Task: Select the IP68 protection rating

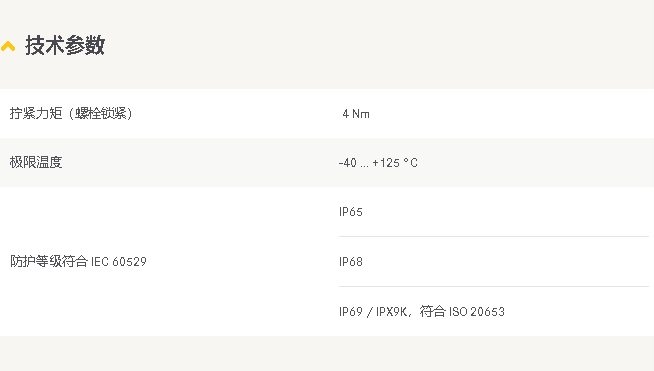Action: point(351,262)
